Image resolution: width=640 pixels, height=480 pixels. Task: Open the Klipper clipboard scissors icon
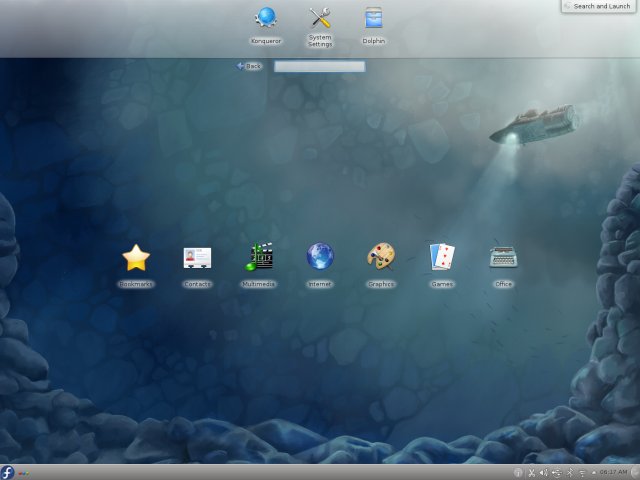(531, 472)
